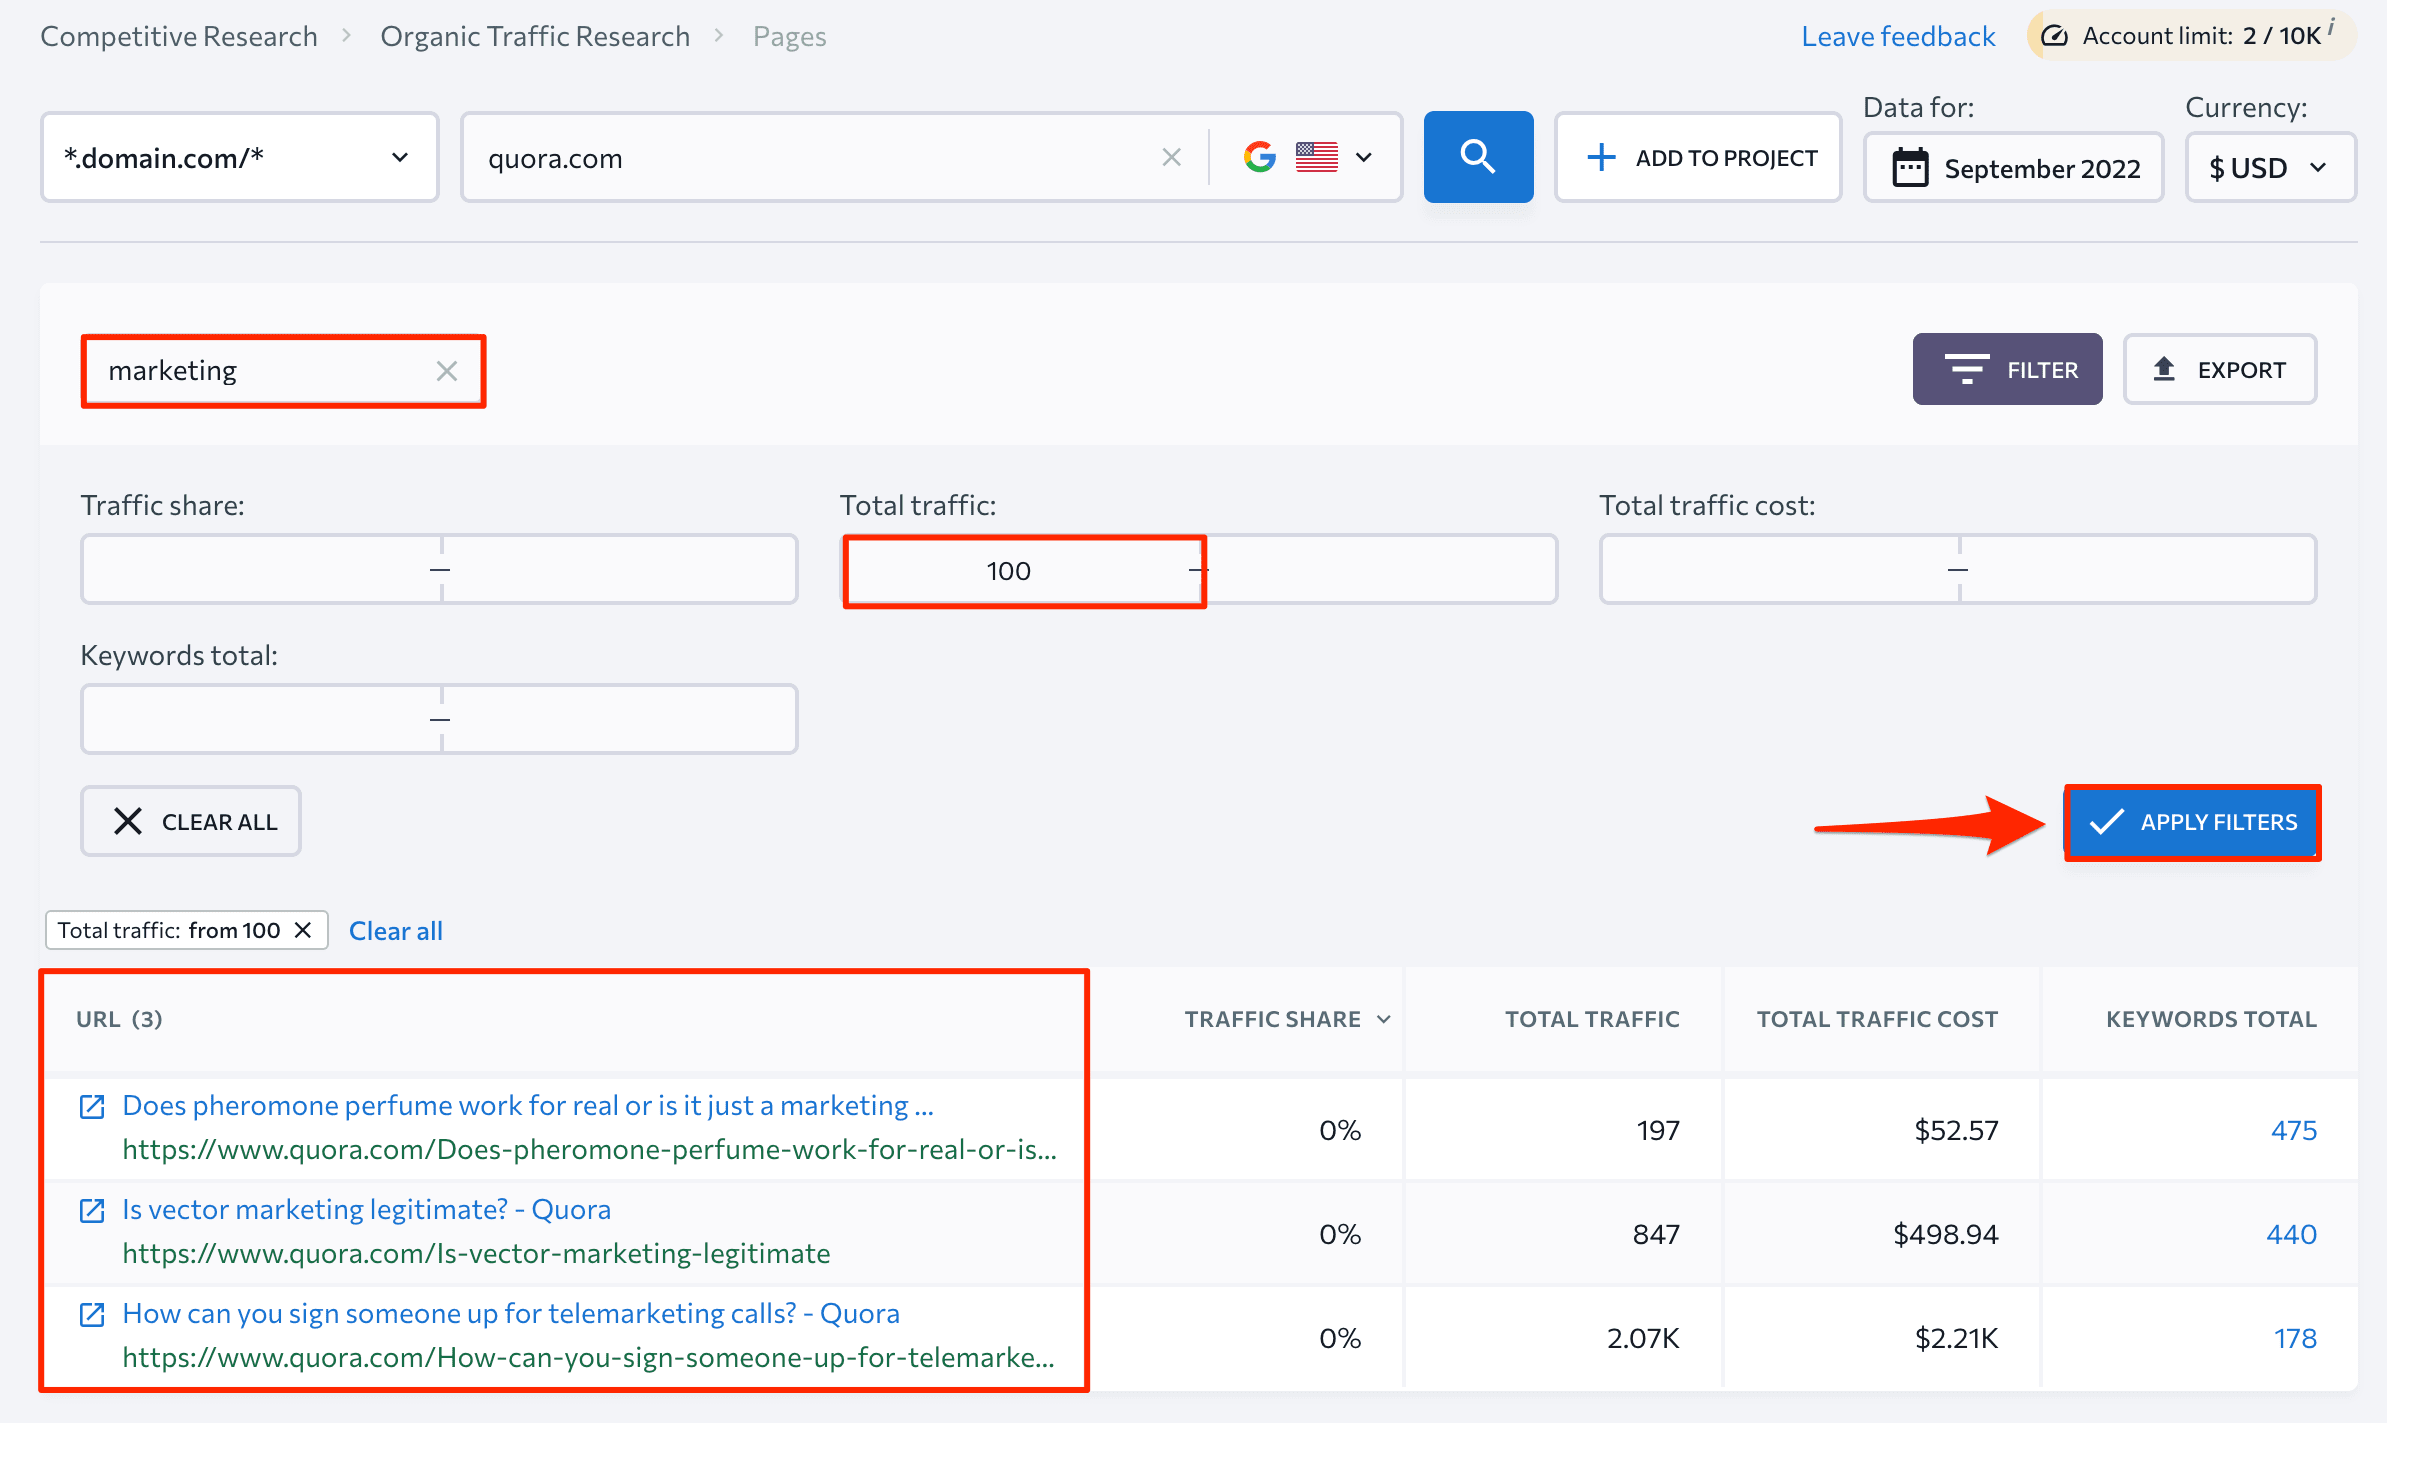
Task: Open Organic Traffic Research breadcrumb
Action: (x=535, y=36)
